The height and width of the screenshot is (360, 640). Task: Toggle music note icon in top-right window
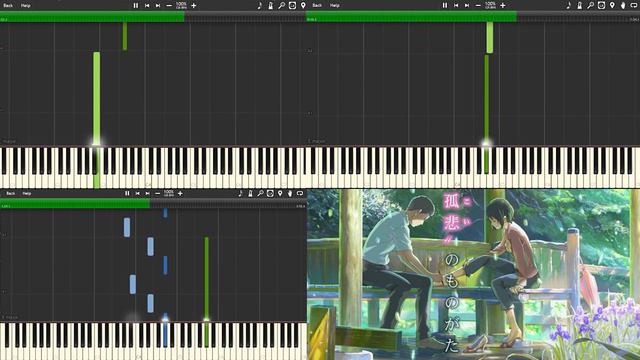pyautogui.click(x=569, y=5)
